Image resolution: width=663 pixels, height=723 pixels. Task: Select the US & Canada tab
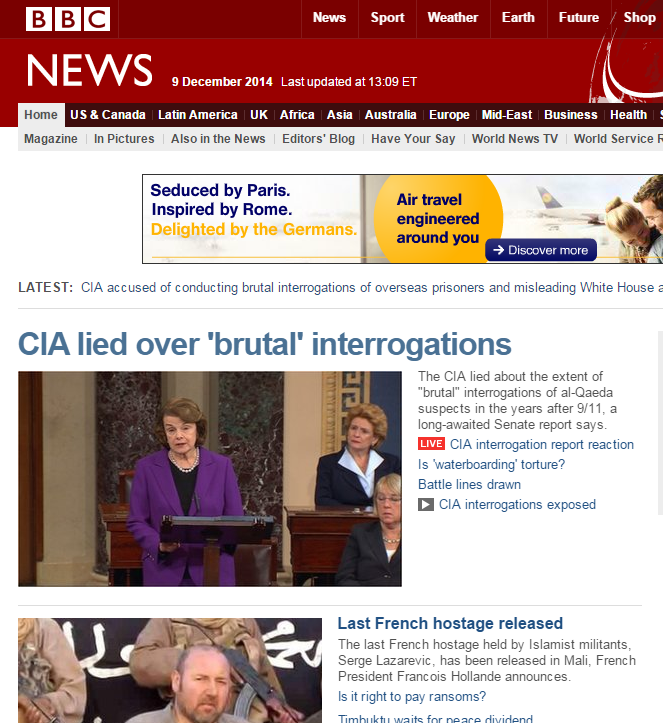(108, 115)
